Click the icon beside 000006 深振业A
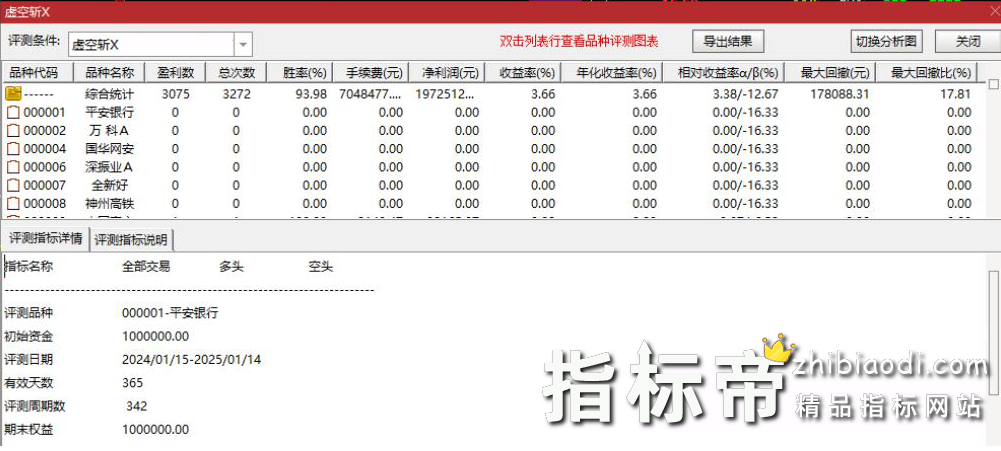 point(13,167)
